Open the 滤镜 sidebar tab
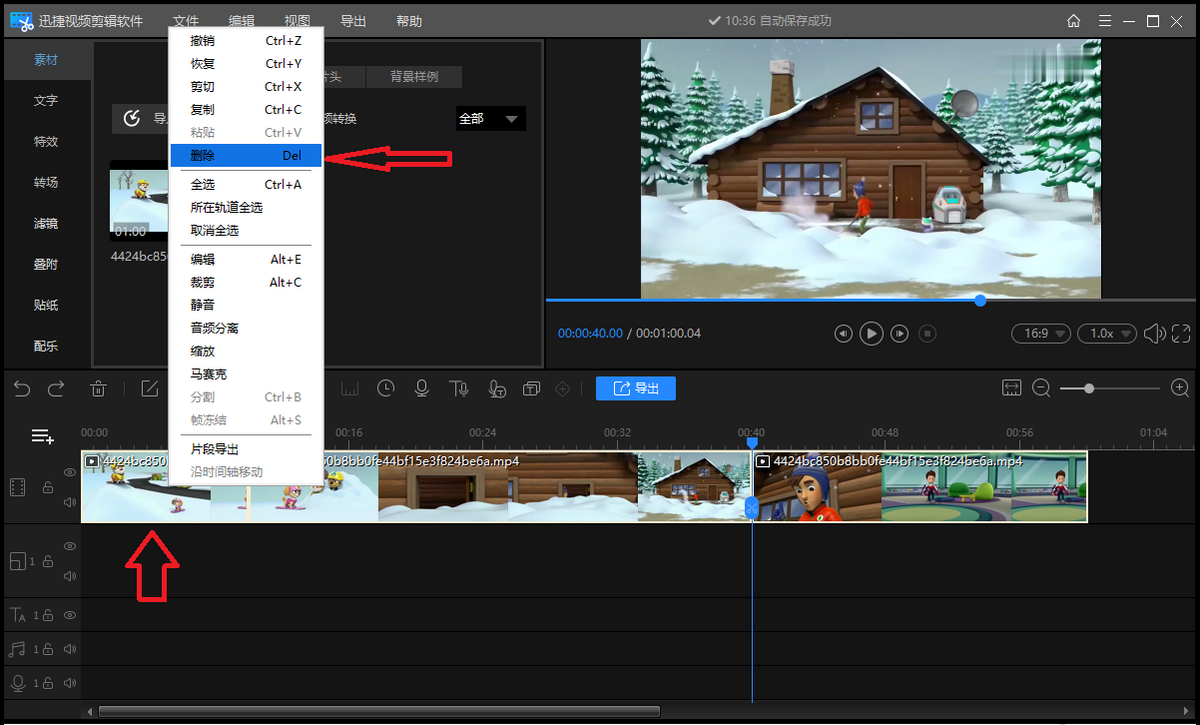This screenshot has height=725, width=1200. [46, 224]
